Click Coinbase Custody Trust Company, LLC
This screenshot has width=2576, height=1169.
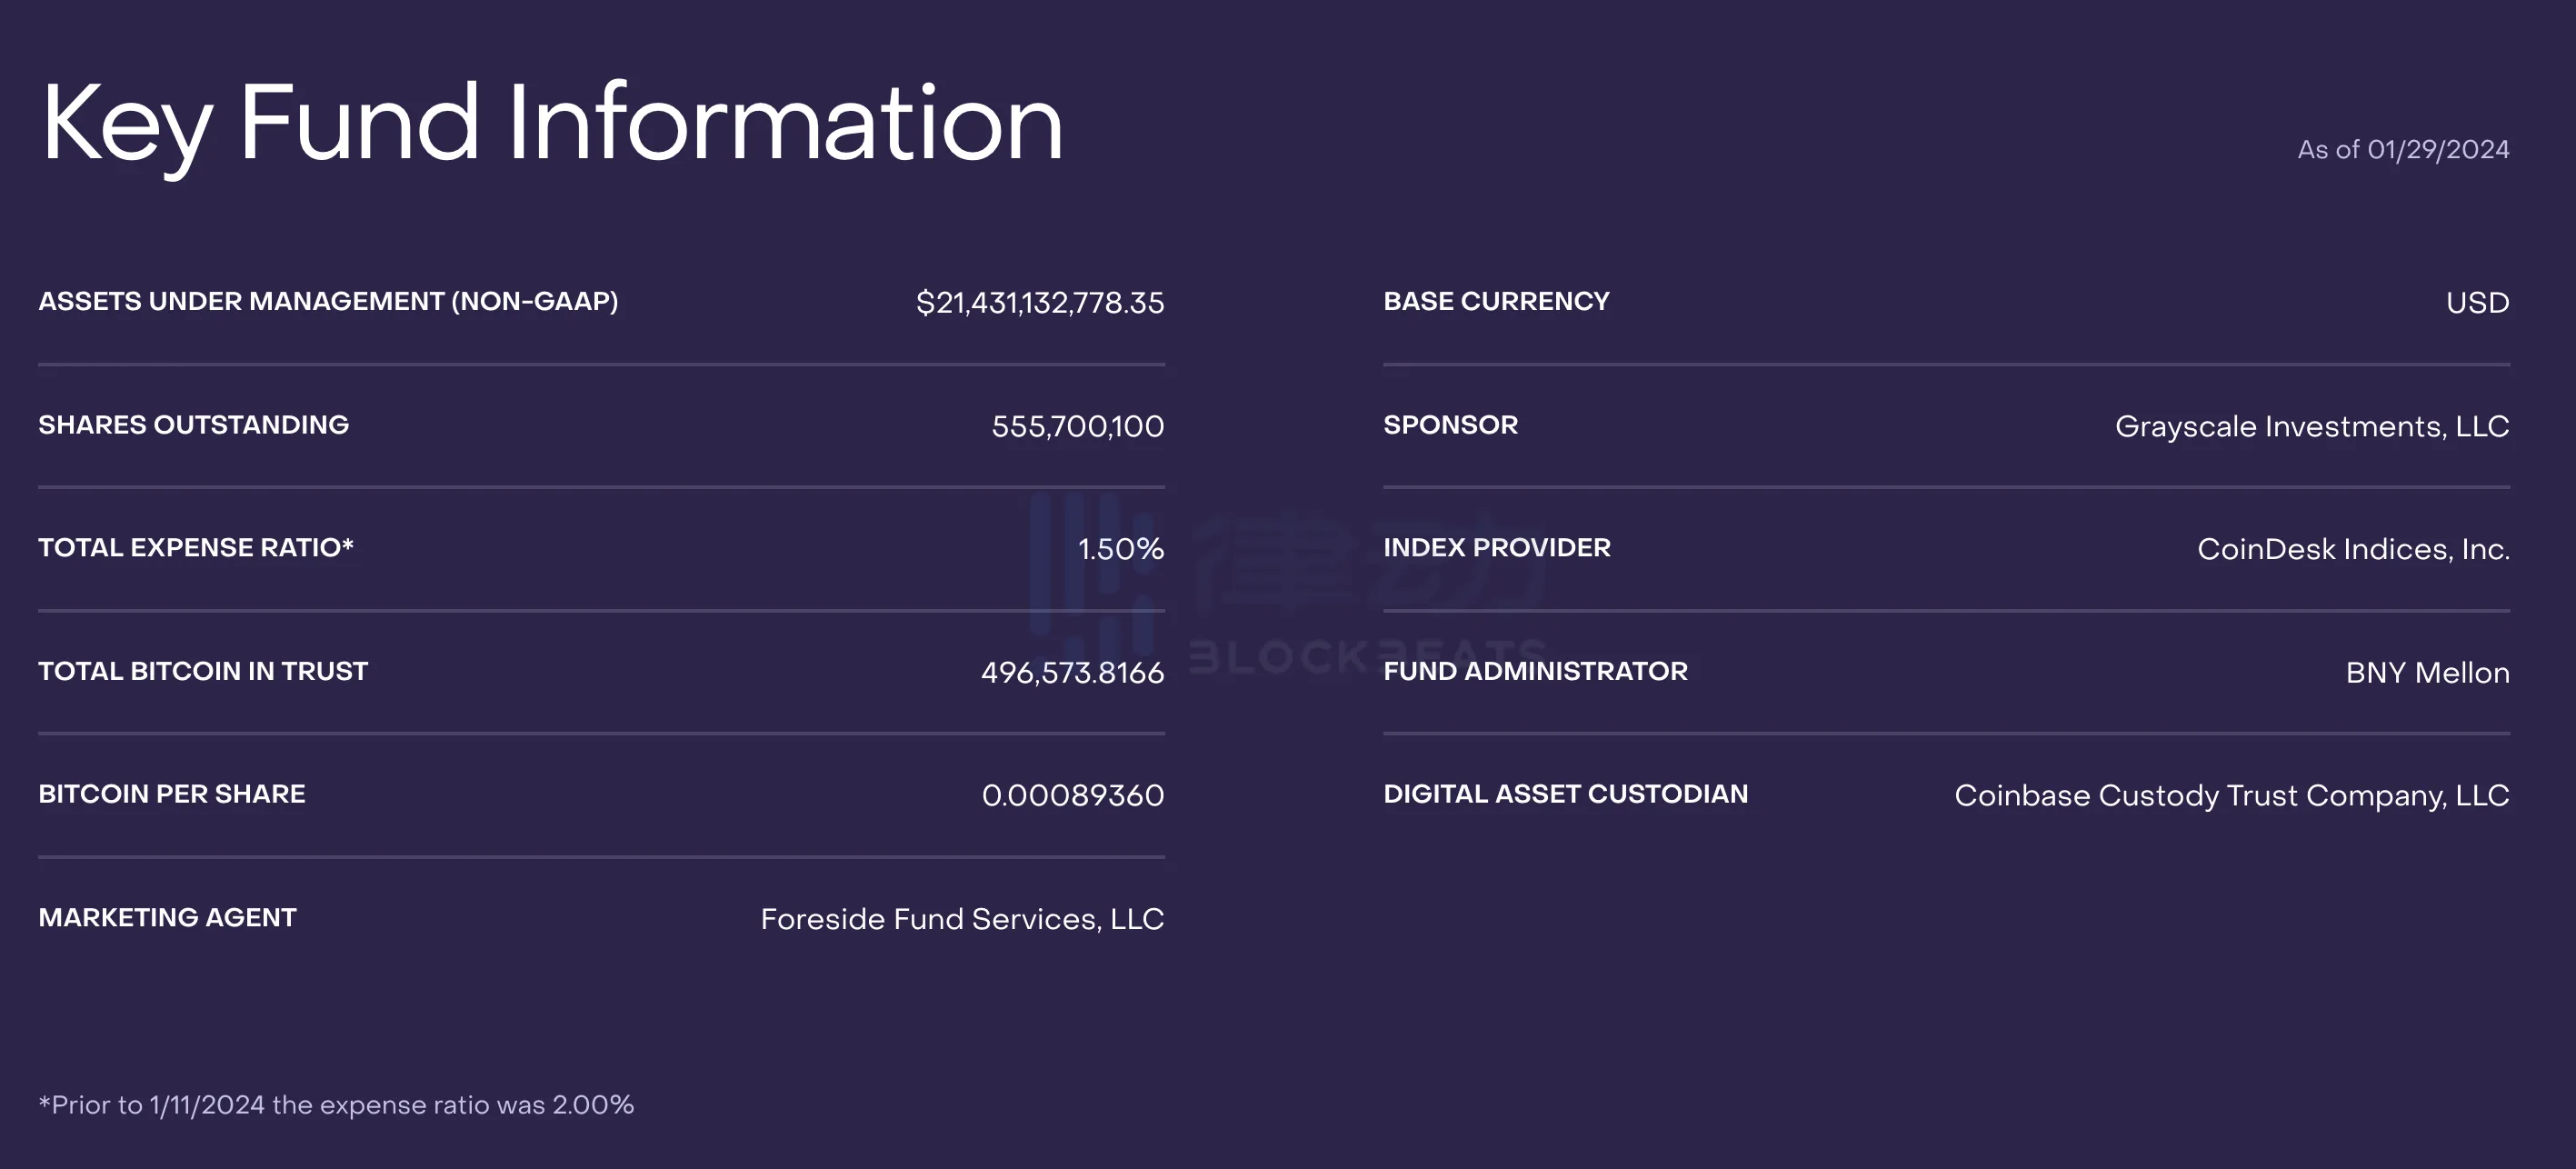[2232, 796]
